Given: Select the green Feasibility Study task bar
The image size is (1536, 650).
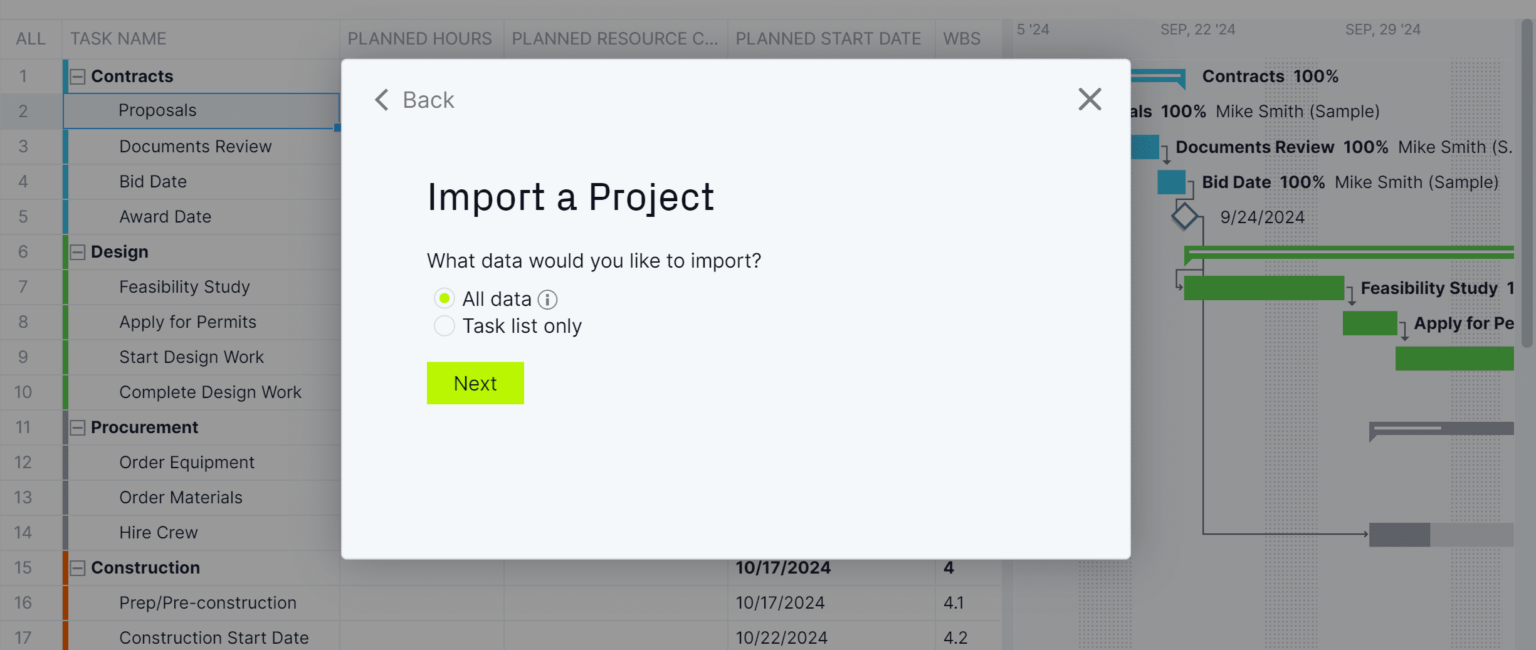Looking at the screenshot, I should click(1264, 287).
